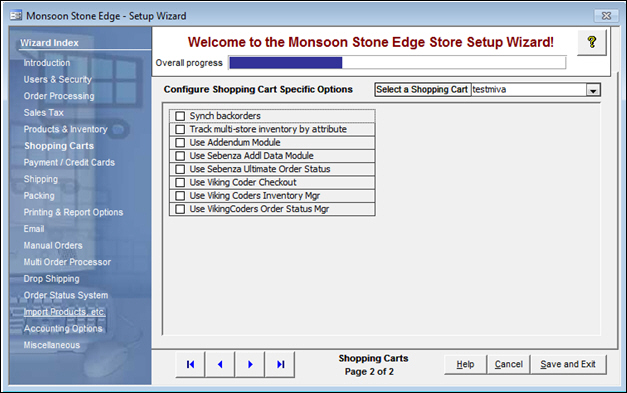Viewport: 627px width, 393px height.
Task: Click the Page 2 of 2 label
Action: 369,372
